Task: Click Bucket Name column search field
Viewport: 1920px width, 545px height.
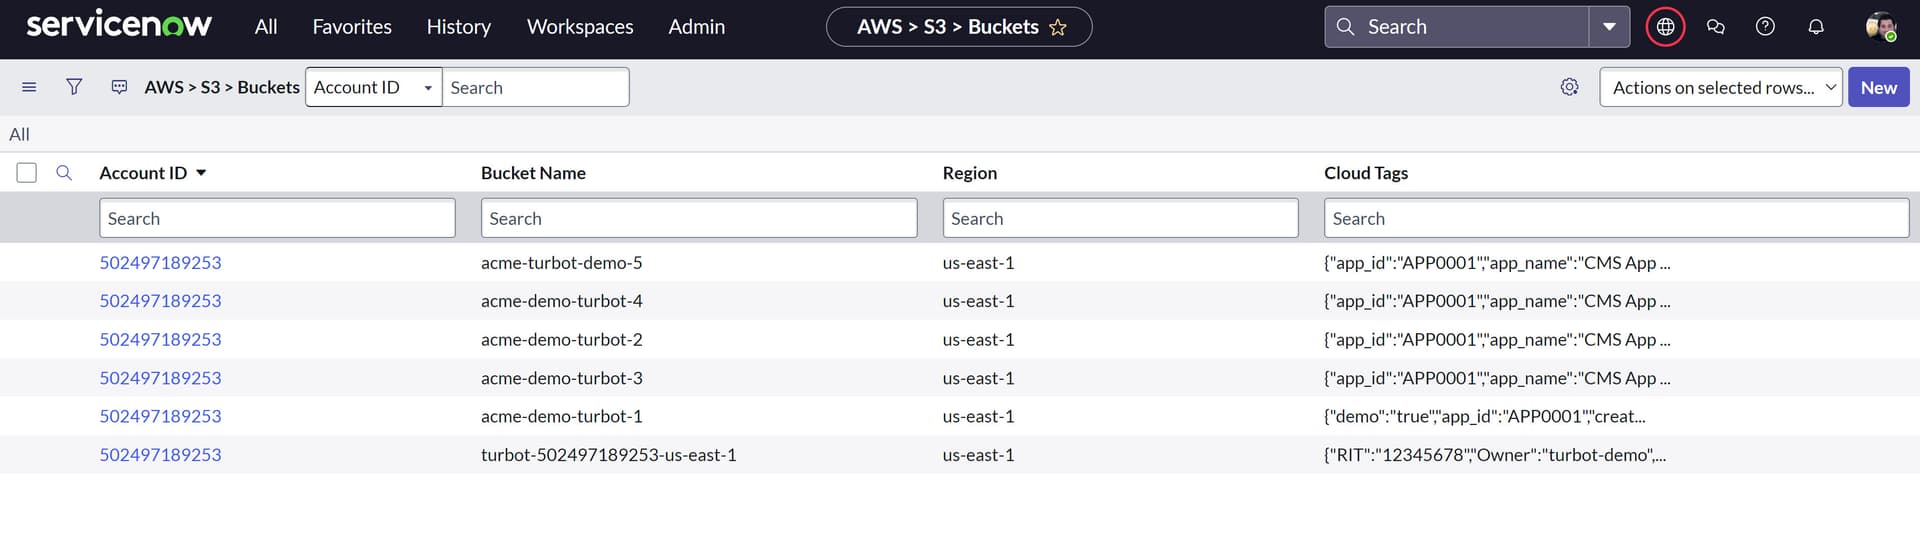Action: (x=698, y=218)
